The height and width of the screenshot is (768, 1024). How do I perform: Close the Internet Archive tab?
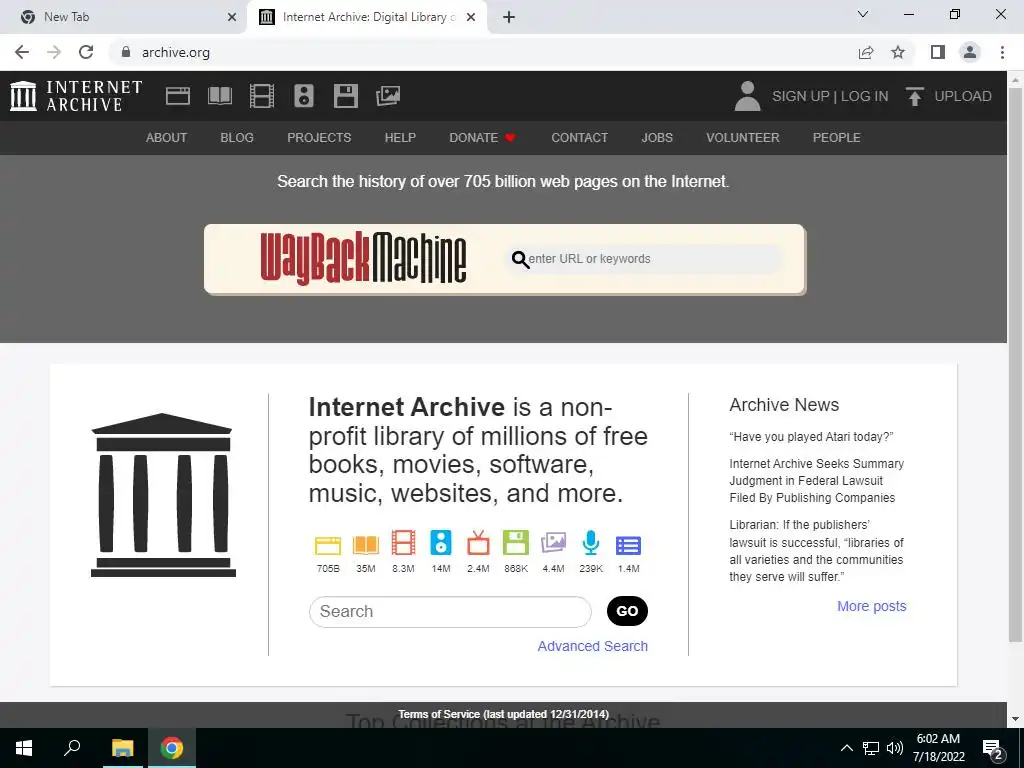coord(471,17)
